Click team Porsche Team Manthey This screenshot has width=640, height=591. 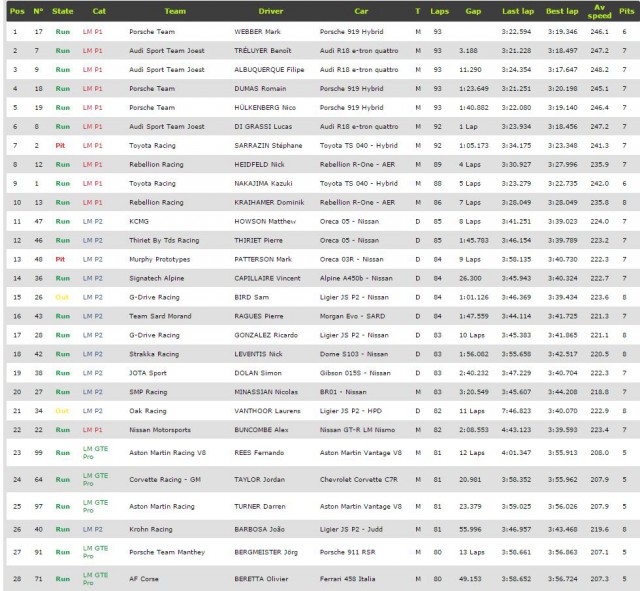pos(167,552)
